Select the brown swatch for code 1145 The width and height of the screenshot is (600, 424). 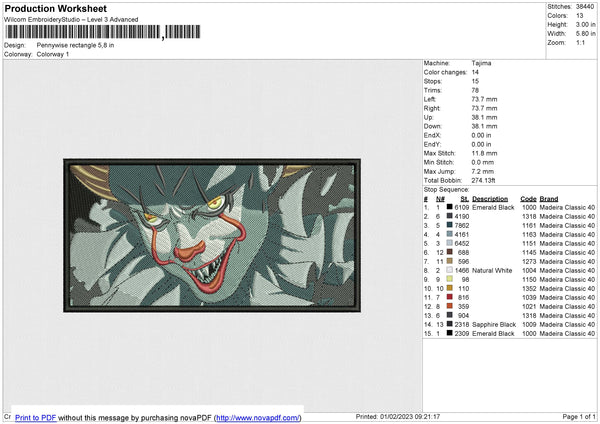pyautogui.click(x=450, y=252)
